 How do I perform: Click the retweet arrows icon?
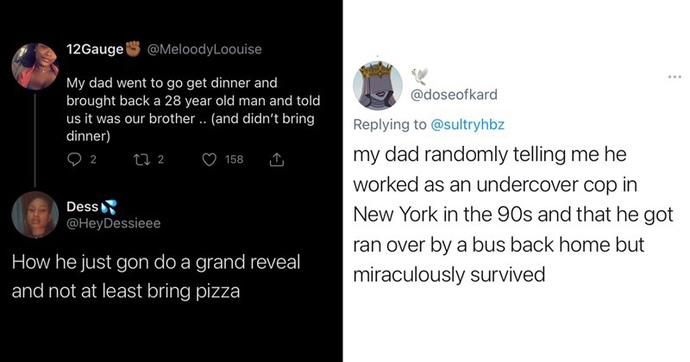point(143,159)
